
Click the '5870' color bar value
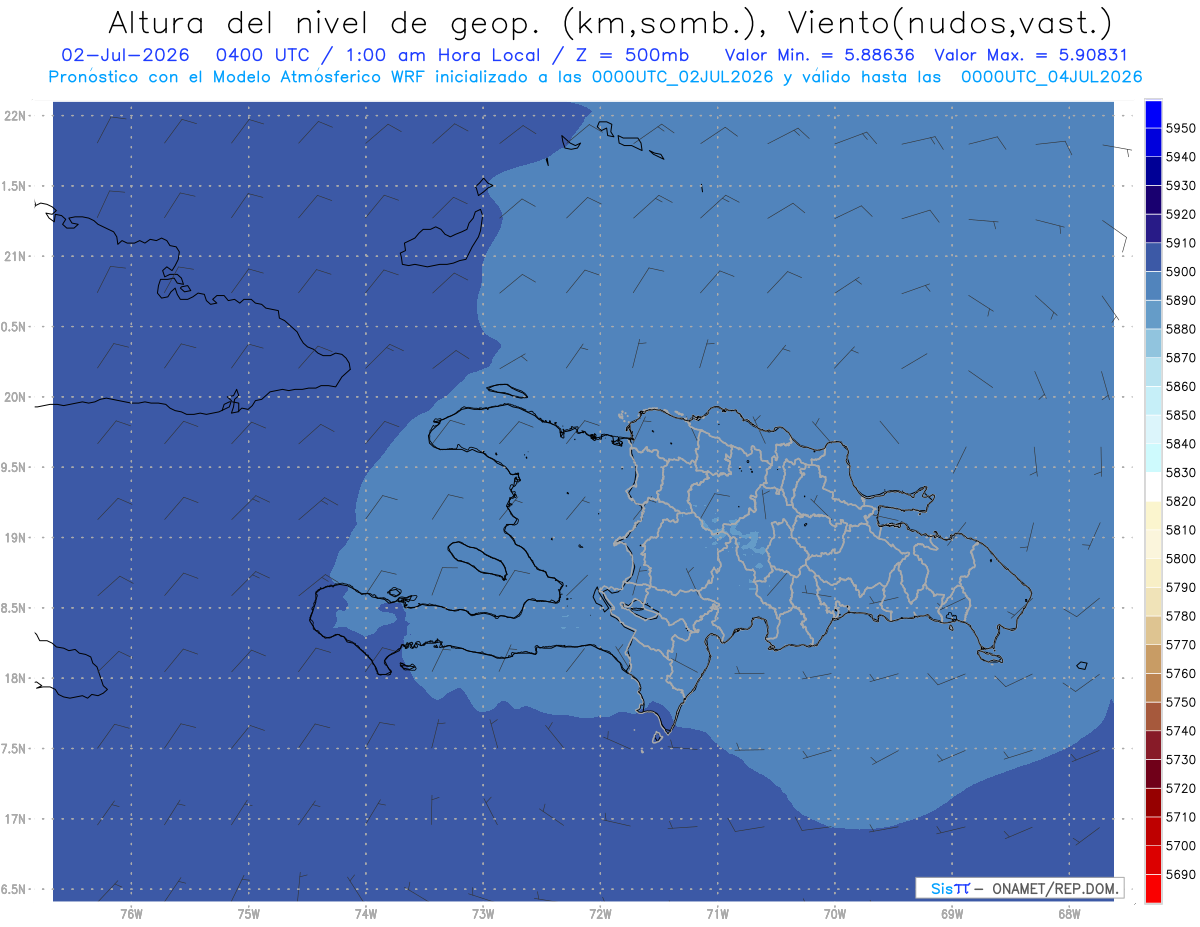tap(1180, 358)
